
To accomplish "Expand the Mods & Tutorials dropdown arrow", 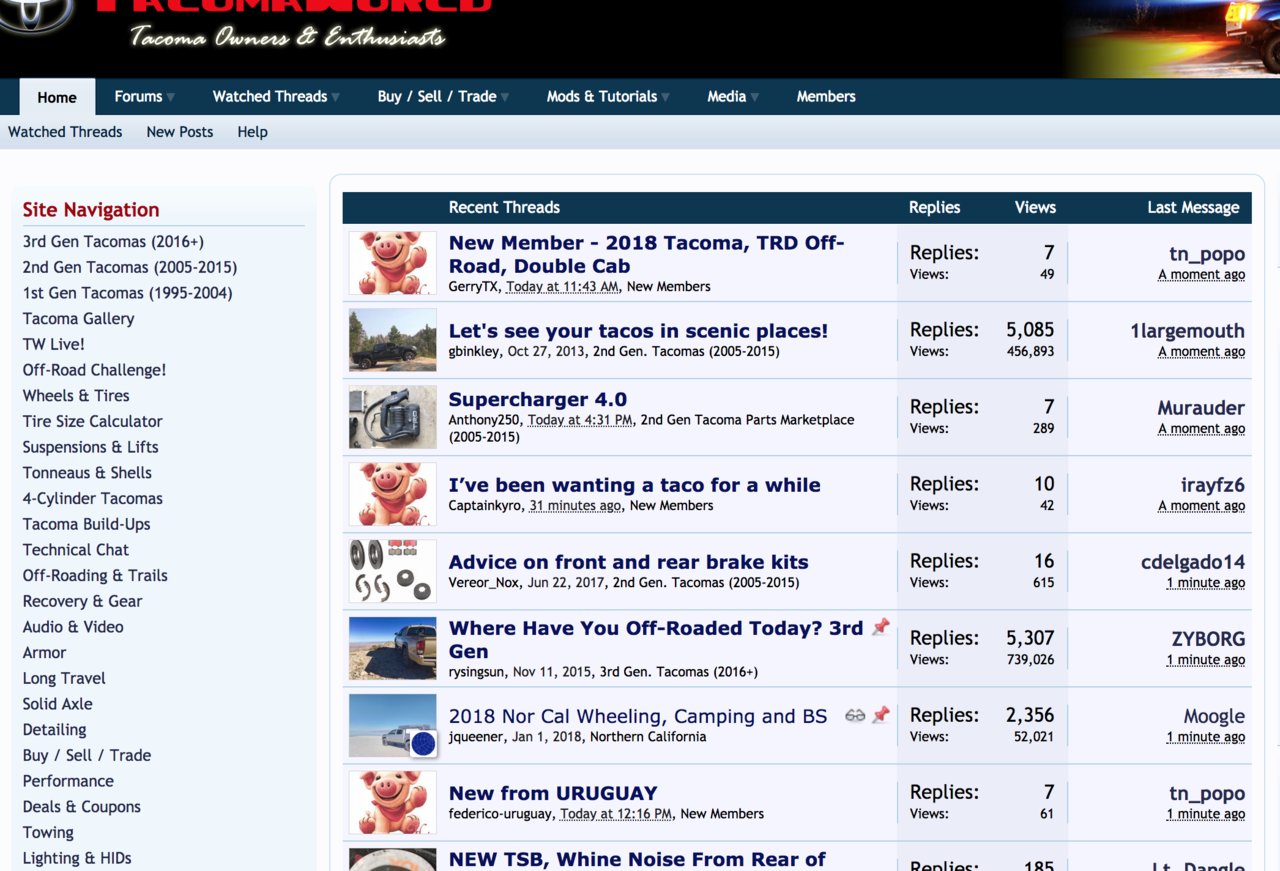I will 666,97.
